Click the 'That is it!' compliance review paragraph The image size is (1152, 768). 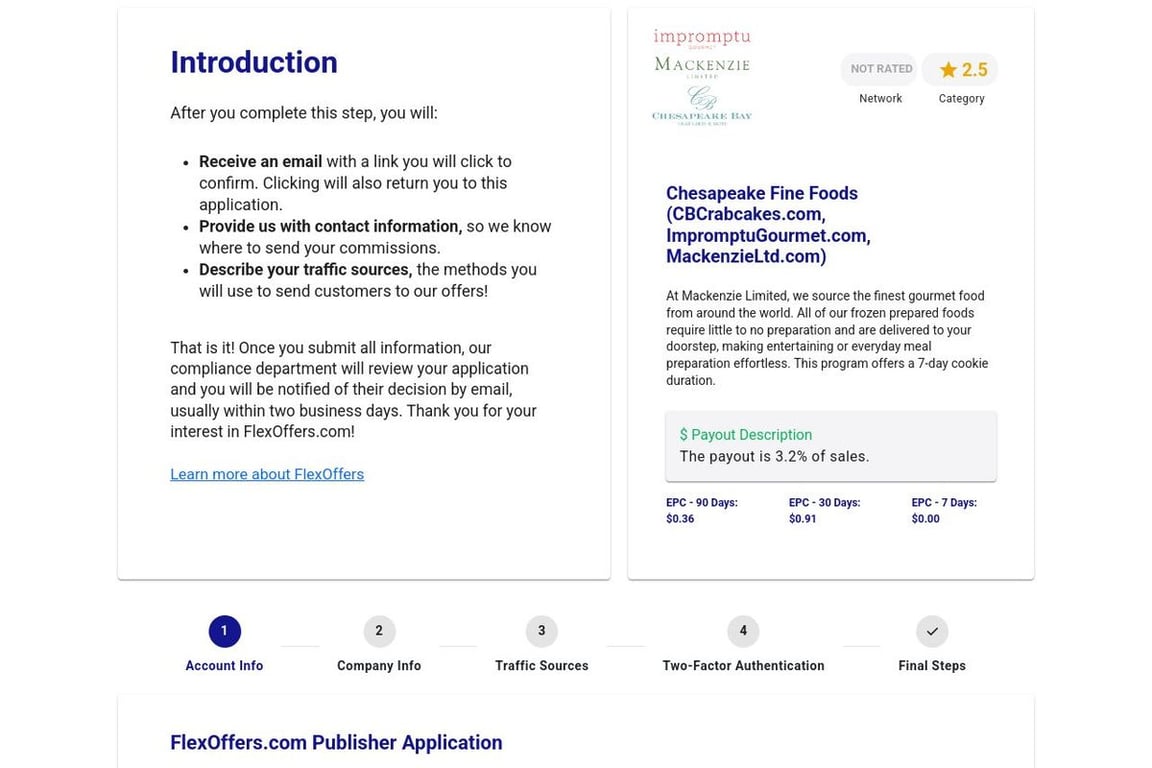[353, 390]
